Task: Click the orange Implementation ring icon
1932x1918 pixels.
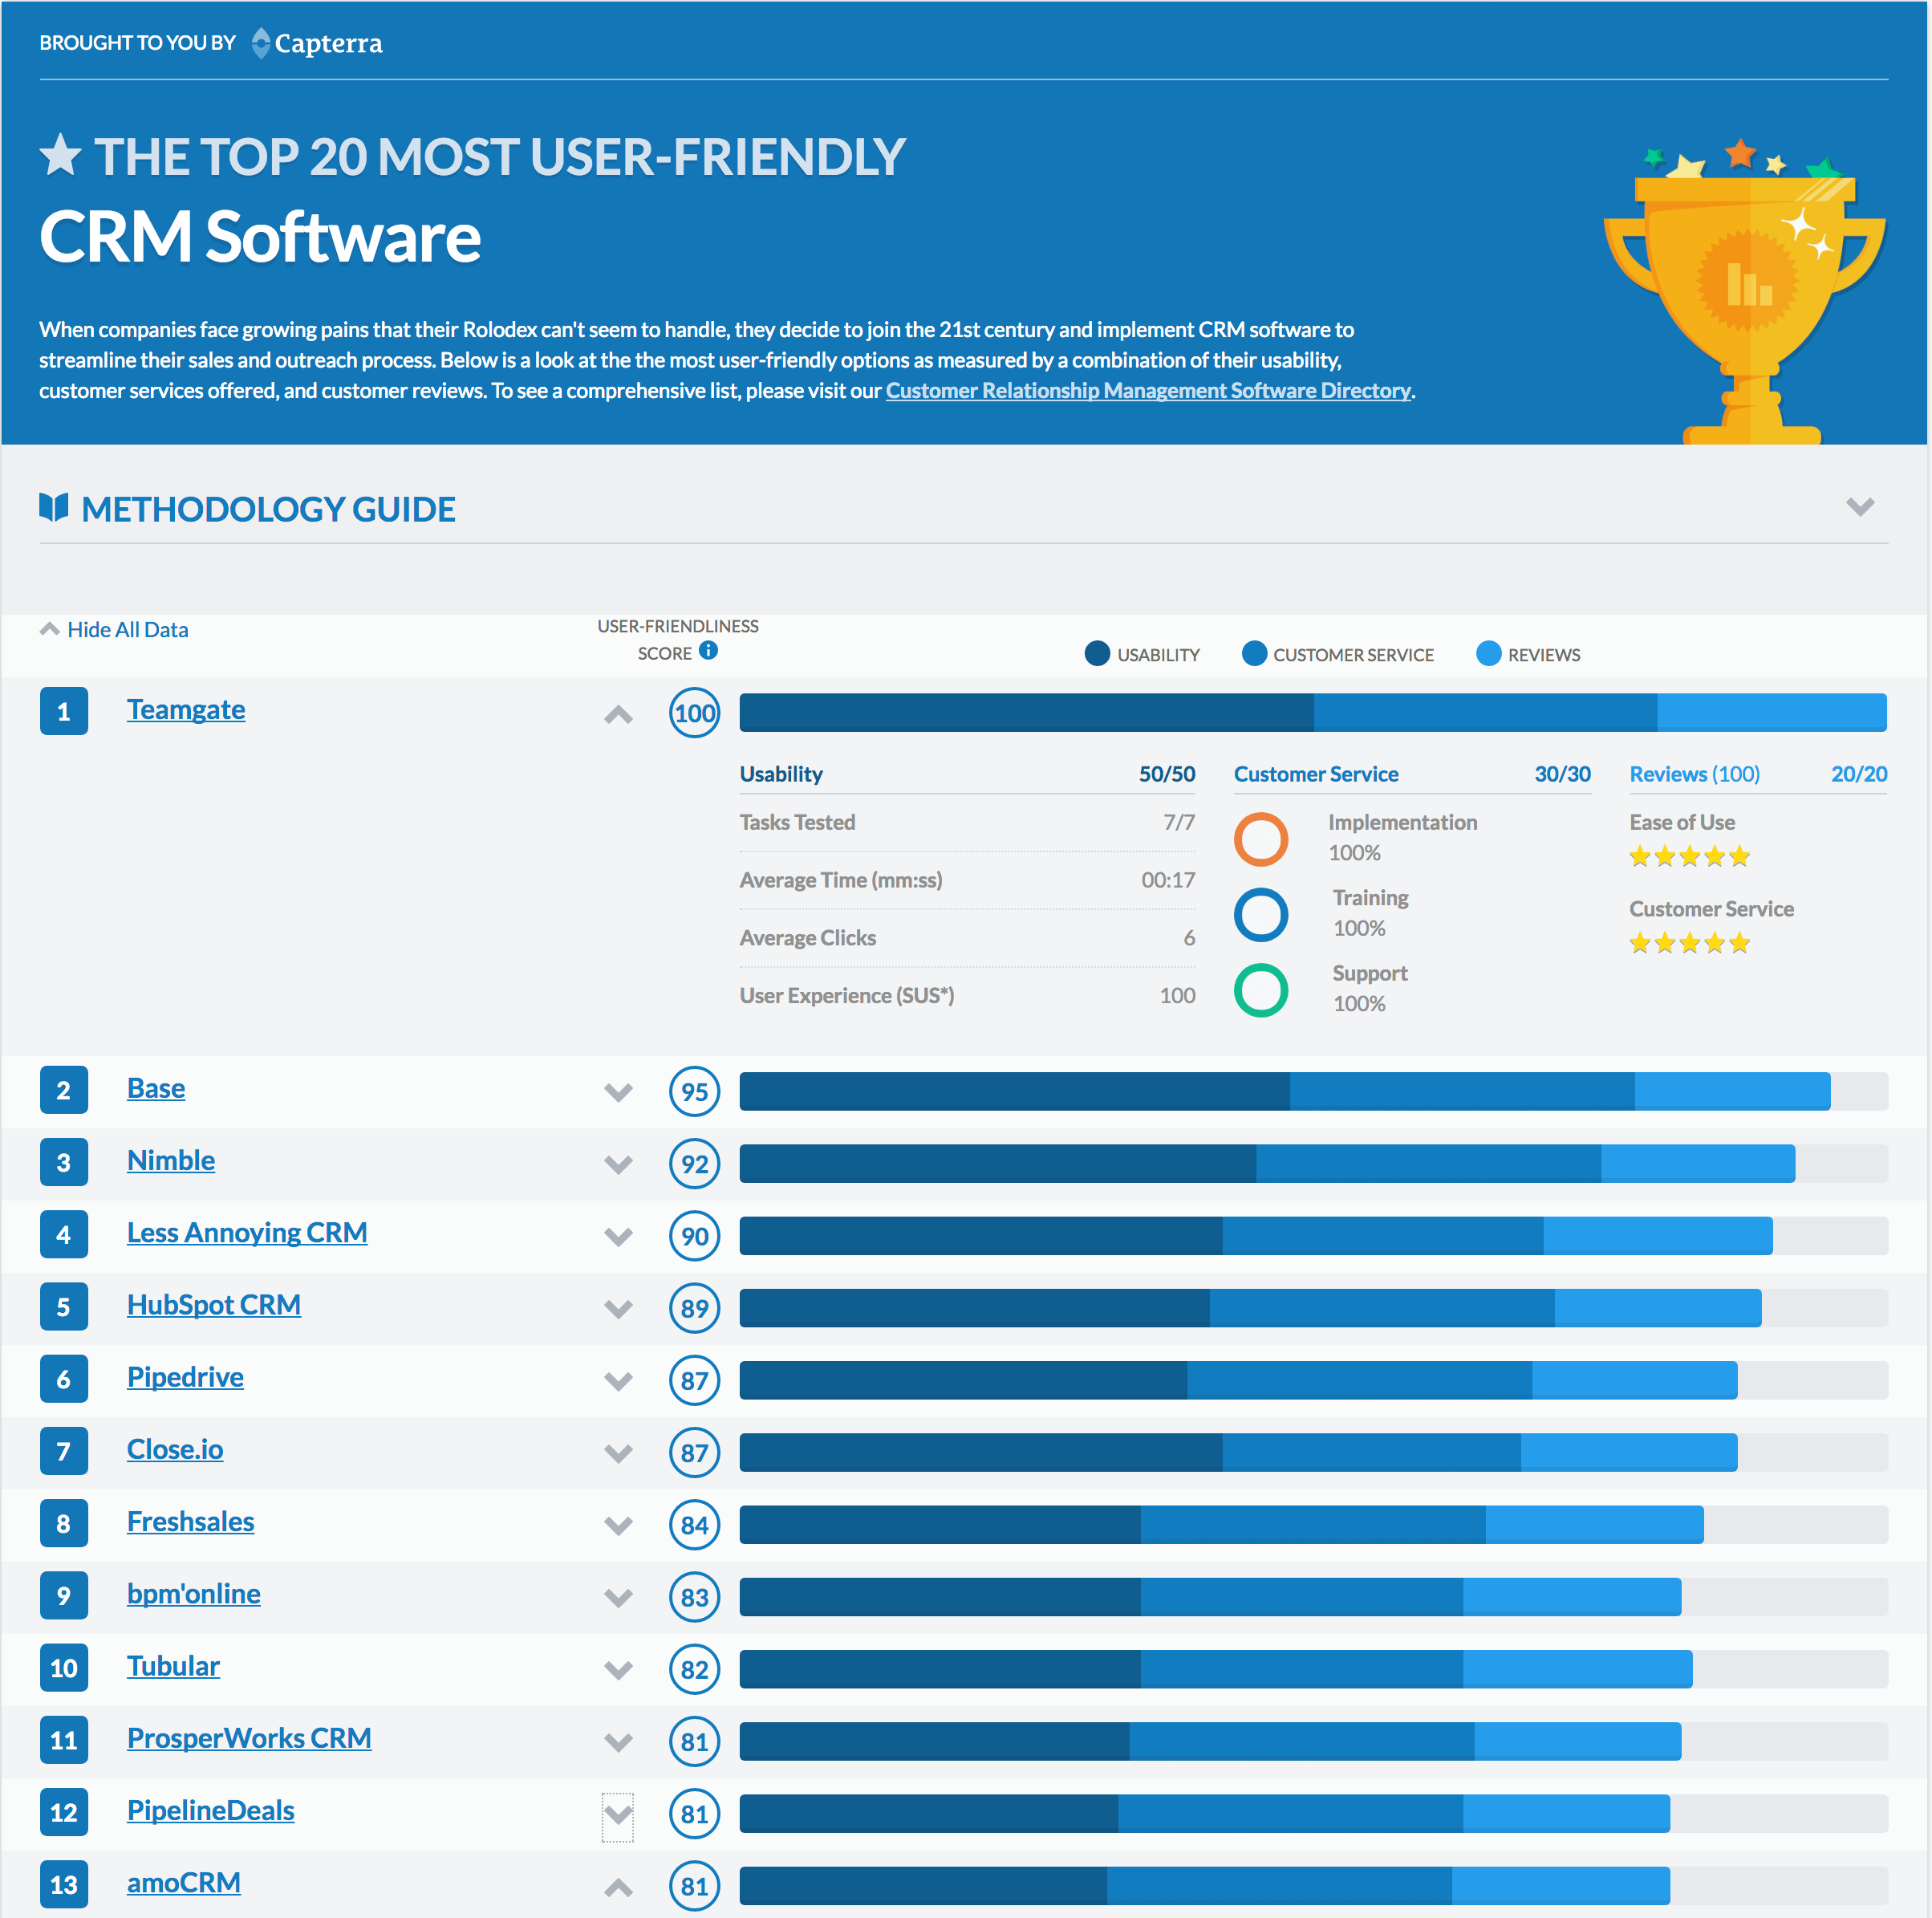Action: point(1260,838)
